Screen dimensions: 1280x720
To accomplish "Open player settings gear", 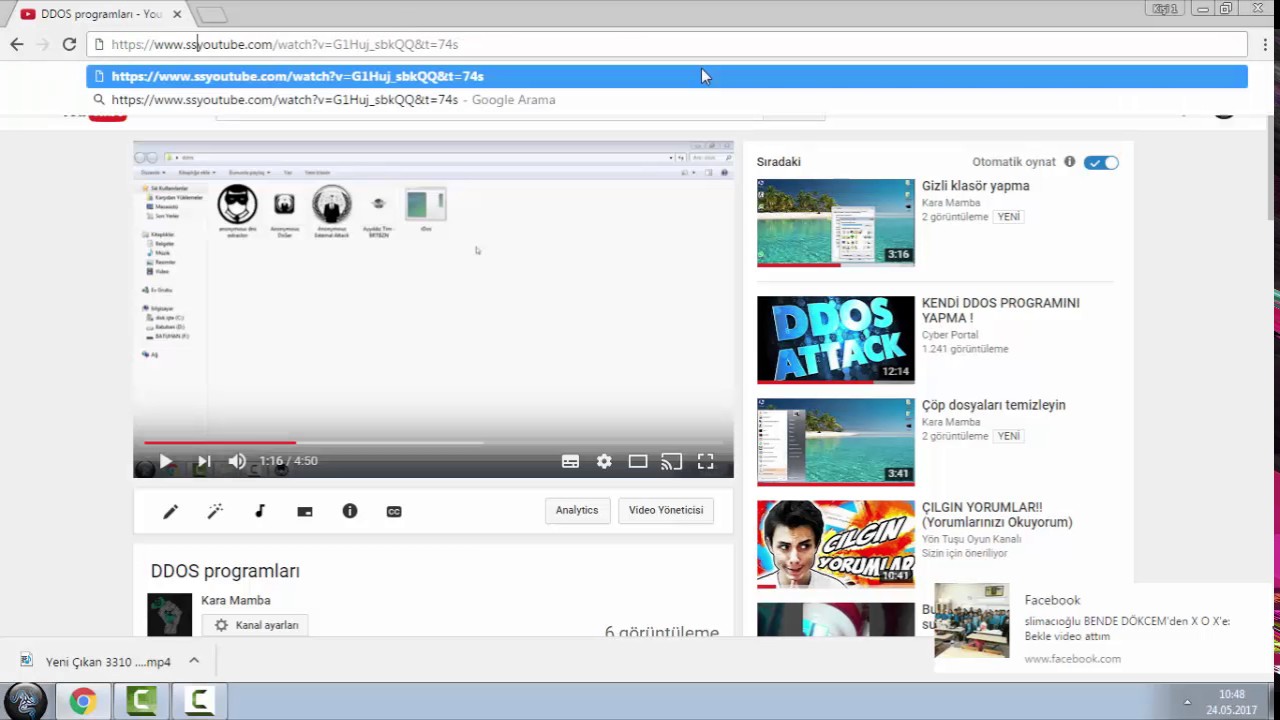I will click(x=604, y=461).
